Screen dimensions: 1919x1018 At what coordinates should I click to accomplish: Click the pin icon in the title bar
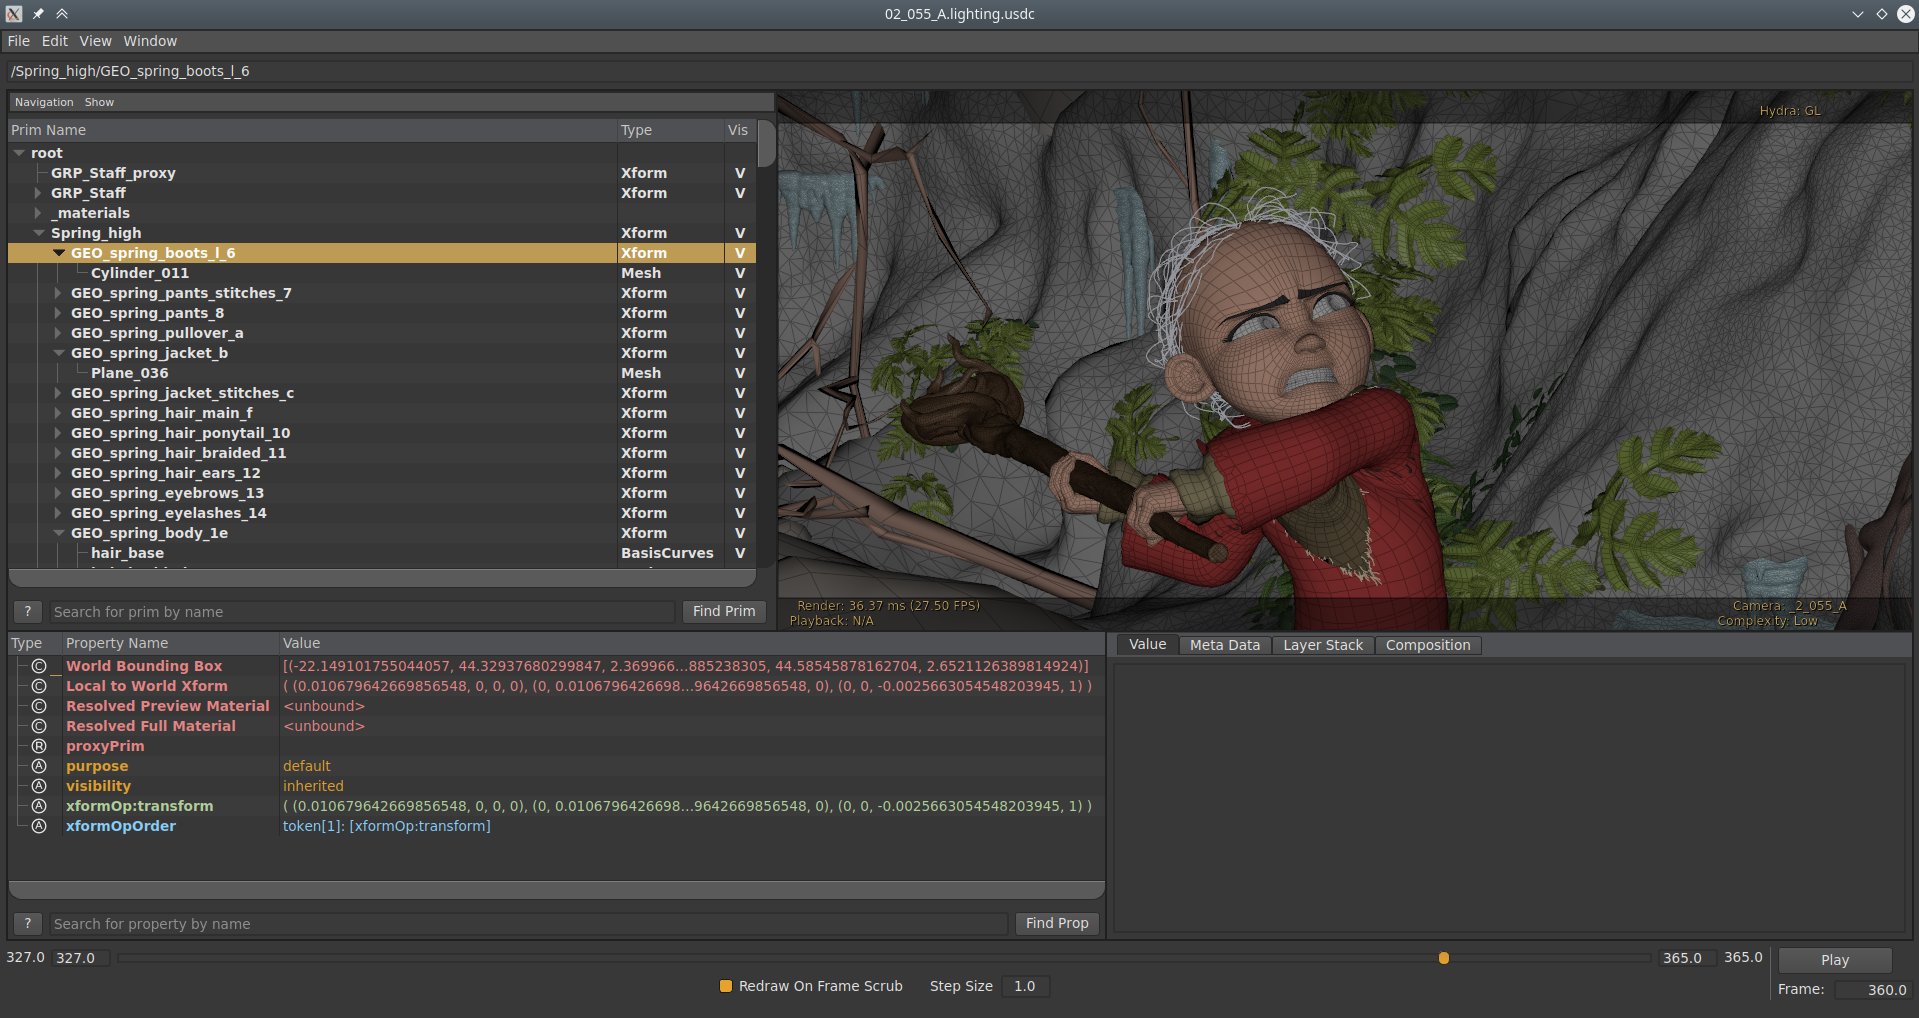tap(38, 14)
